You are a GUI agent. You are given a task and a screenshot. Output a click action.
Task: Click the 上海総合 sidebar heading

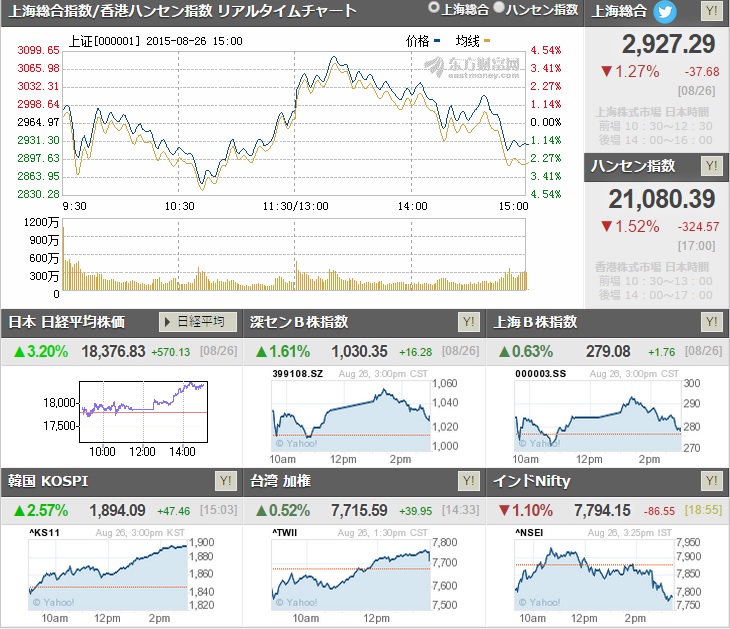pyautogui.click(x=619, y=11)
